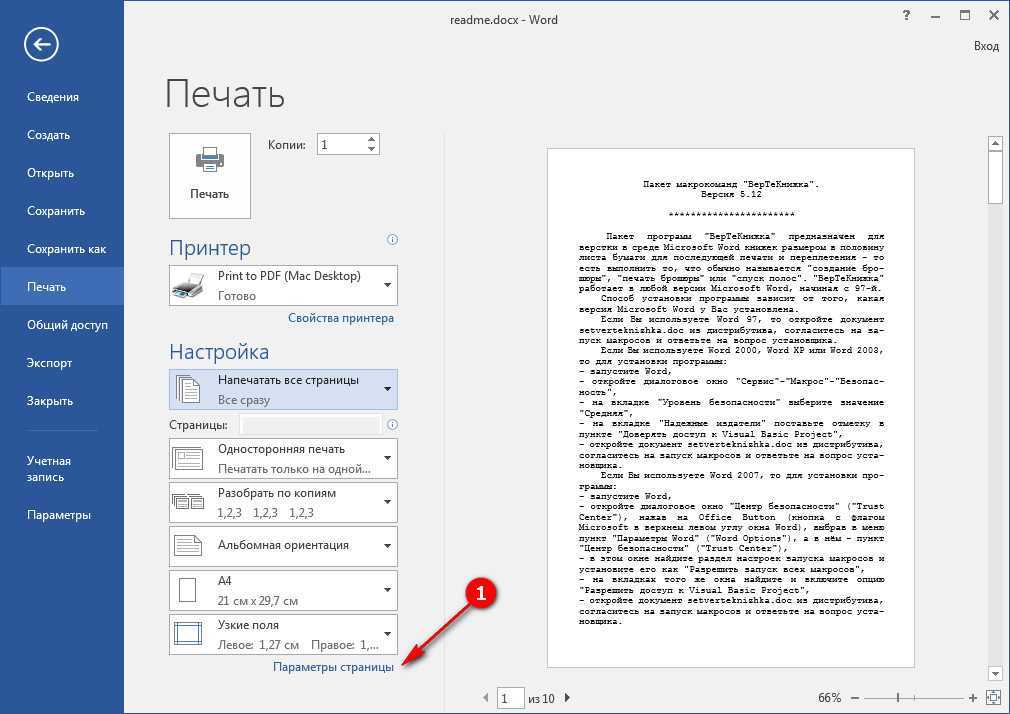Viewport: 1010px width, 714px height.
Task: Open the Свойства принтера link
Action: coord(341,318)
